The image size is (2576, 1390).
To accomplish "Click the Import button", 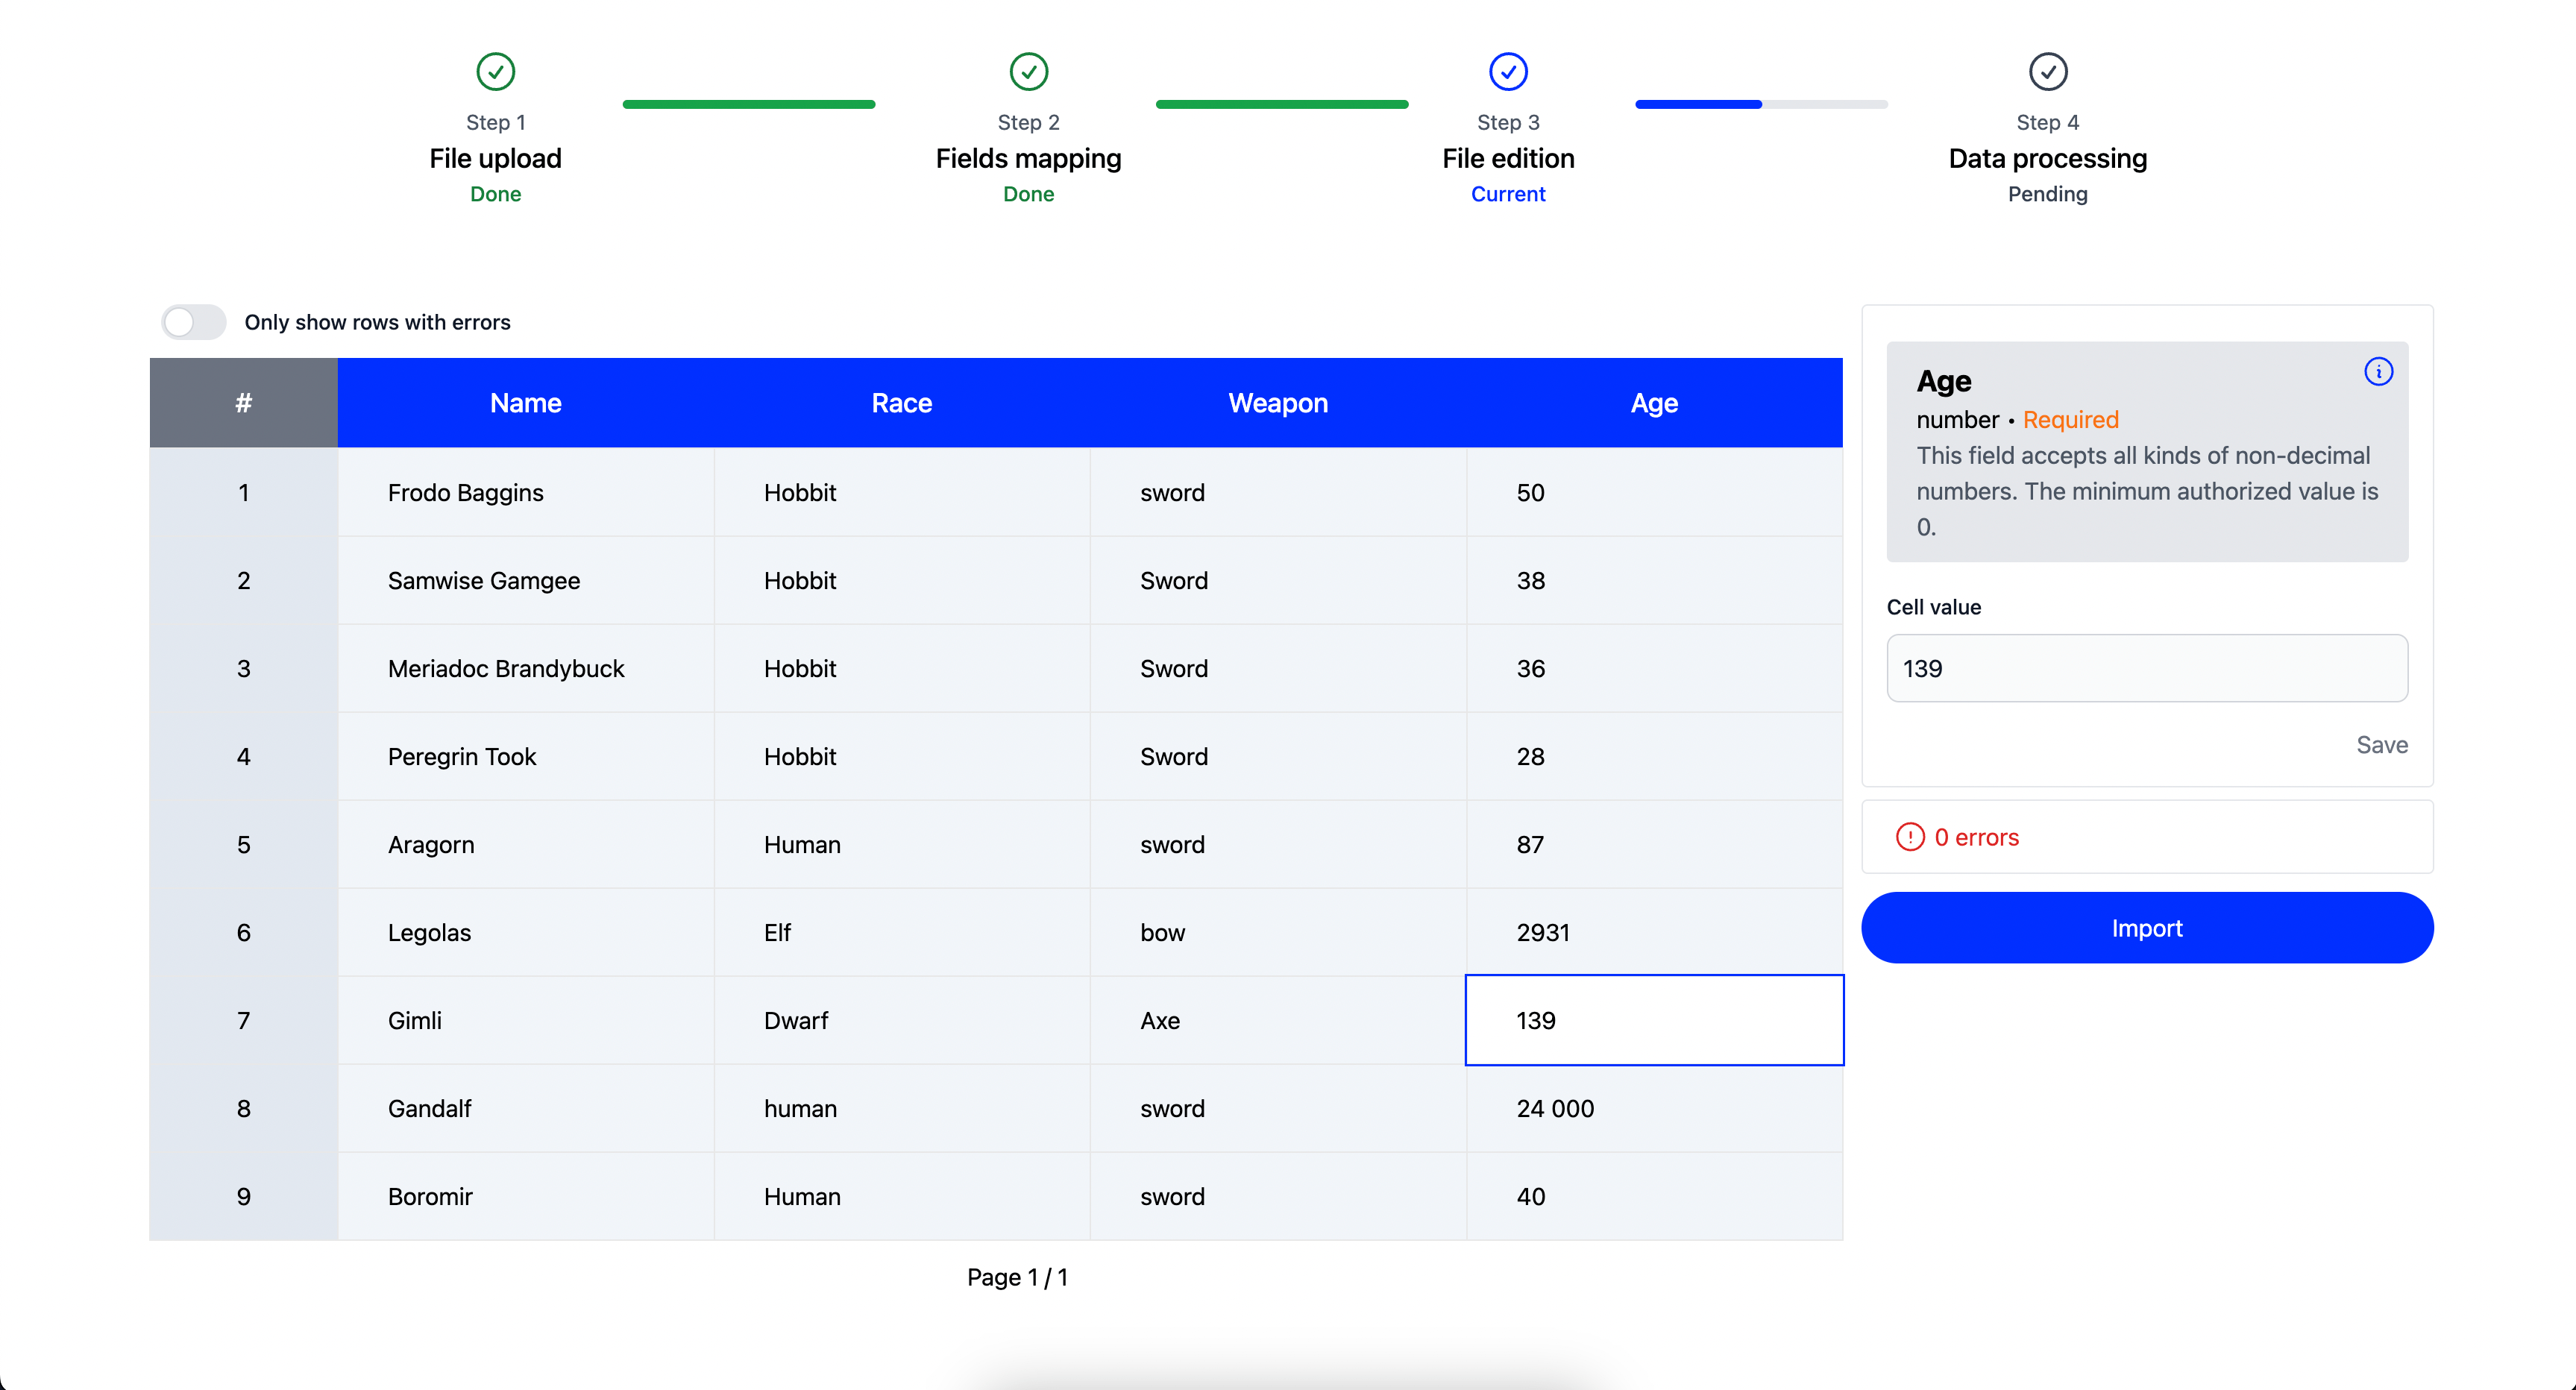I will click(2146, 928).
